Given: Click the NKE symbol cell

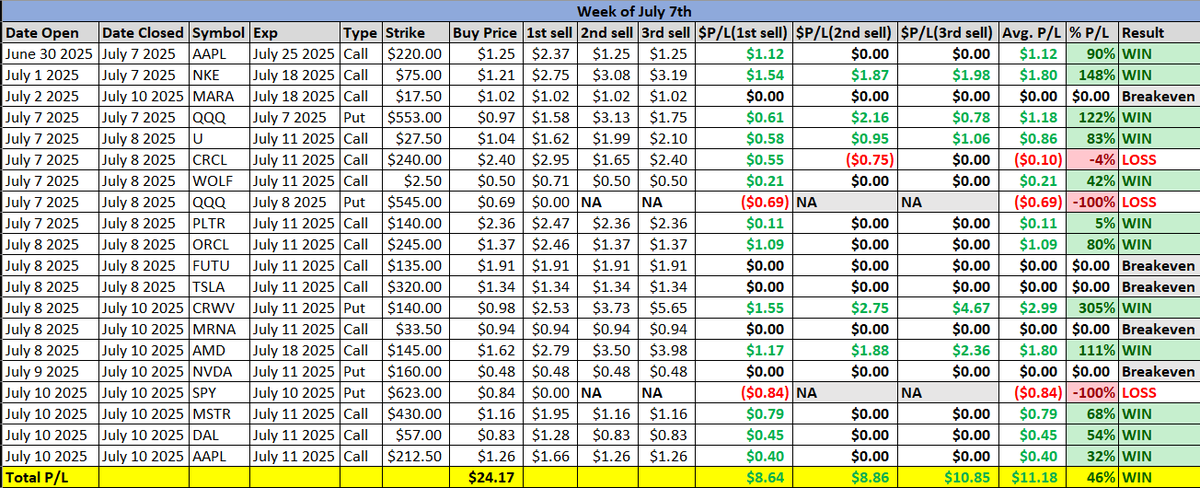Looking at the screenshot, I should [219, 75].
